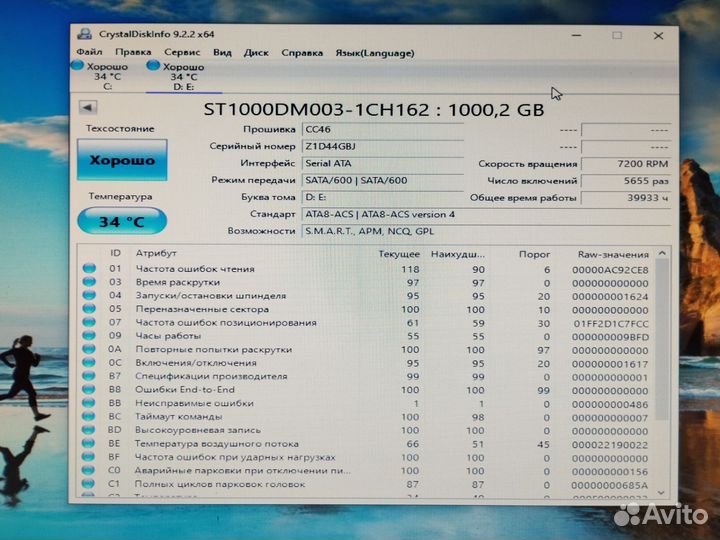Click the power-on count 5655 раз
The image size is (720, 540).
click(626, 181)
